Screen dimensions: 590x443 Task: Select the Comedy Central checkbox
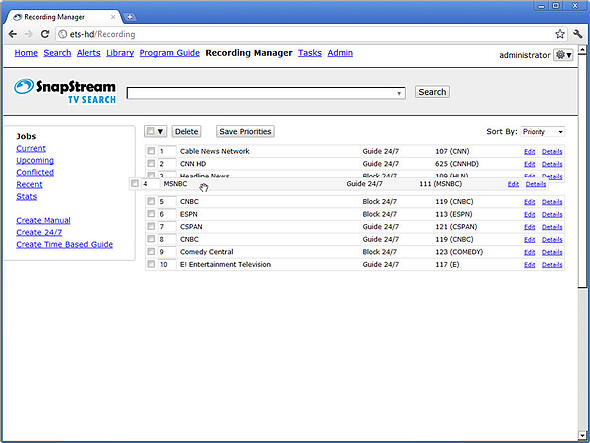[151, 251]
